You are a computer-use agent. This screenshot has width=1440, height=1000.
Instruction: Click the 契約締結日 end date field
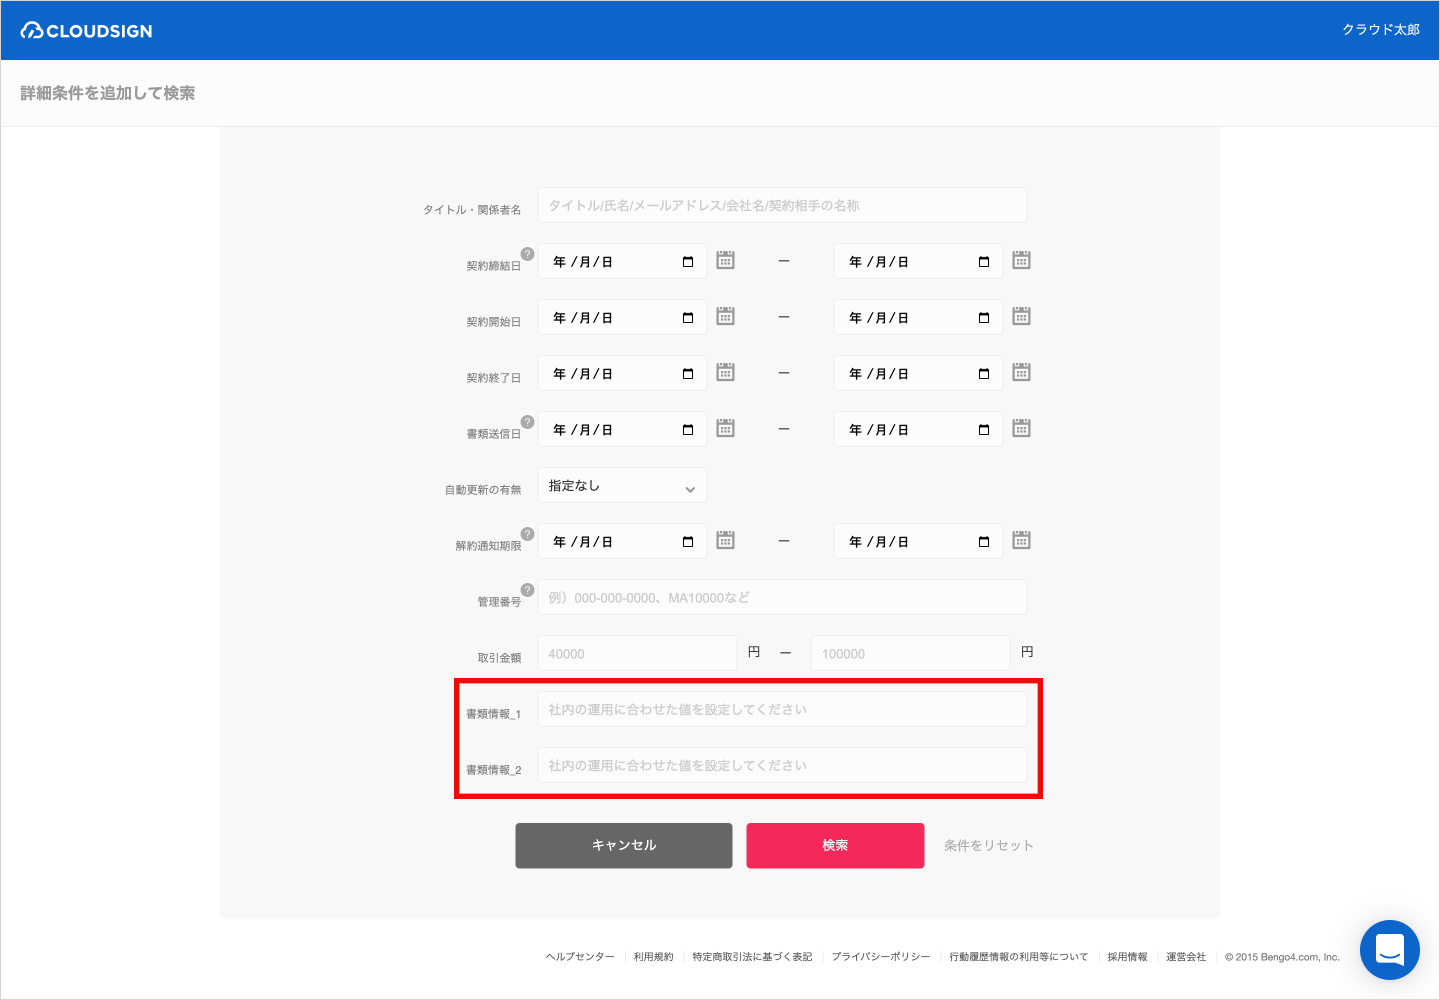[918, 261]
